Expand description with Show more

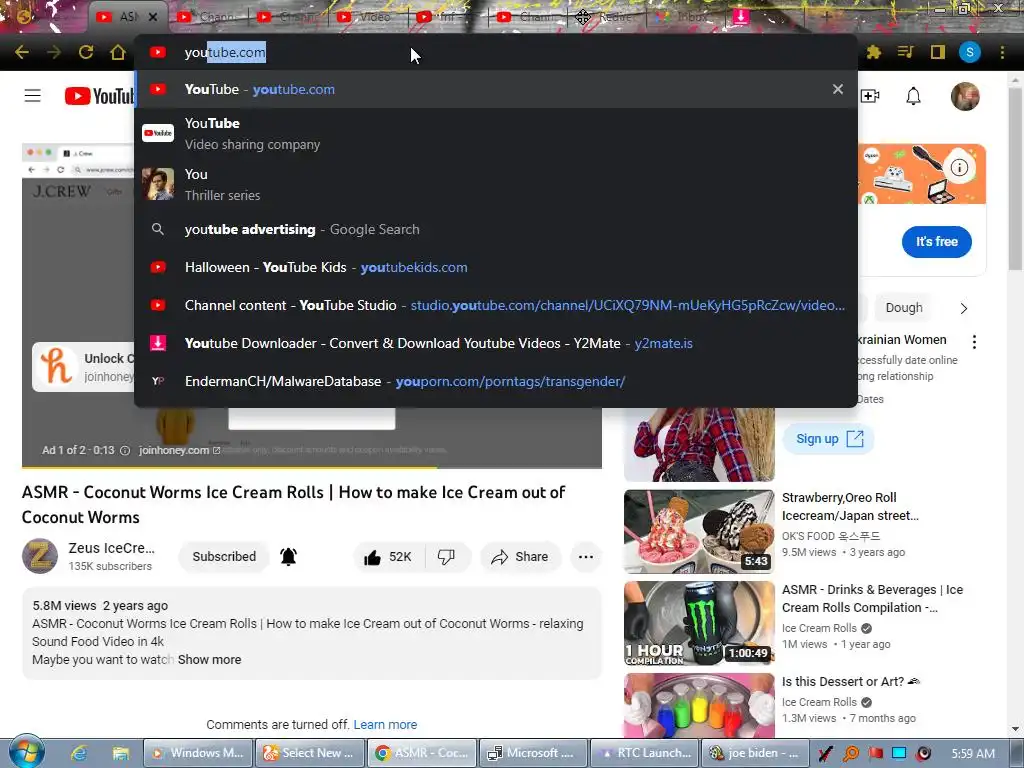pos(210,660)
